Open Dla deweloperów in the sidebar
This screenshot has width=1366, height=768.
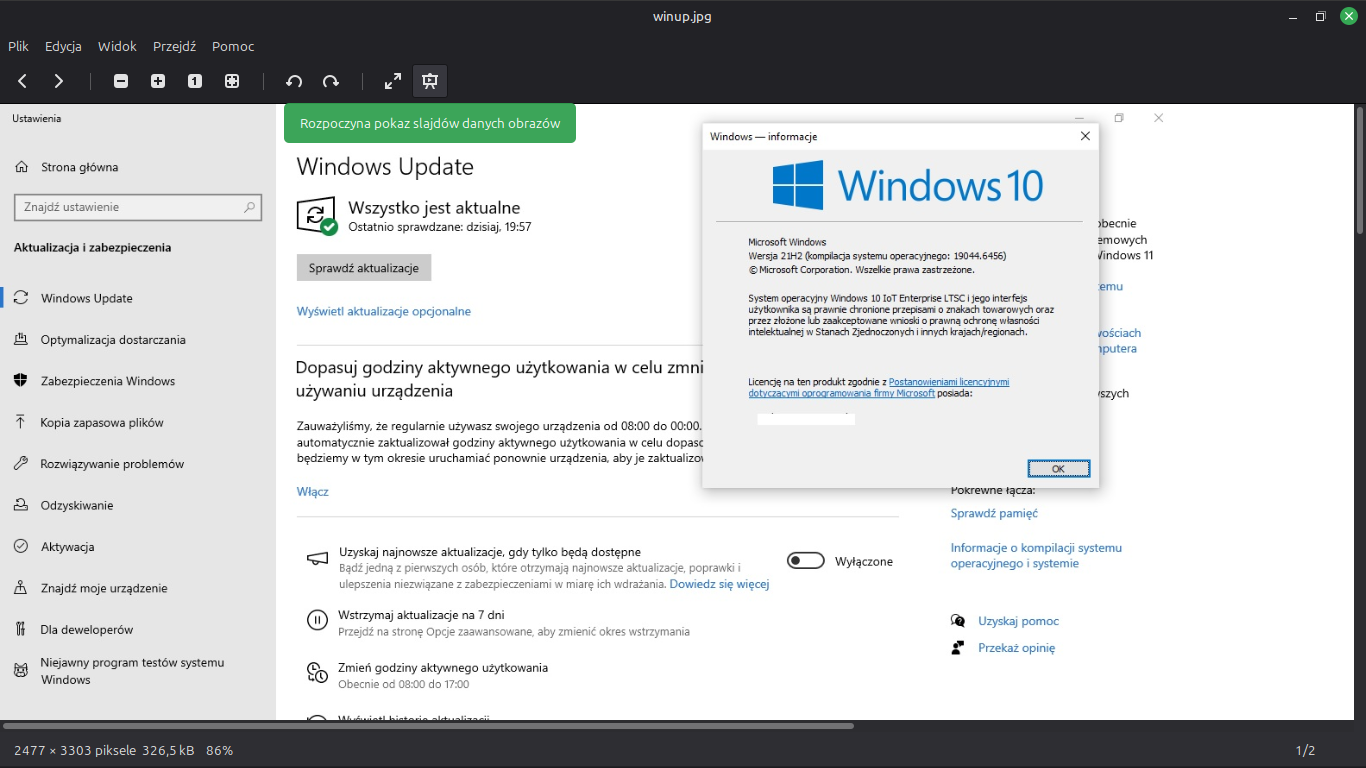87,630
